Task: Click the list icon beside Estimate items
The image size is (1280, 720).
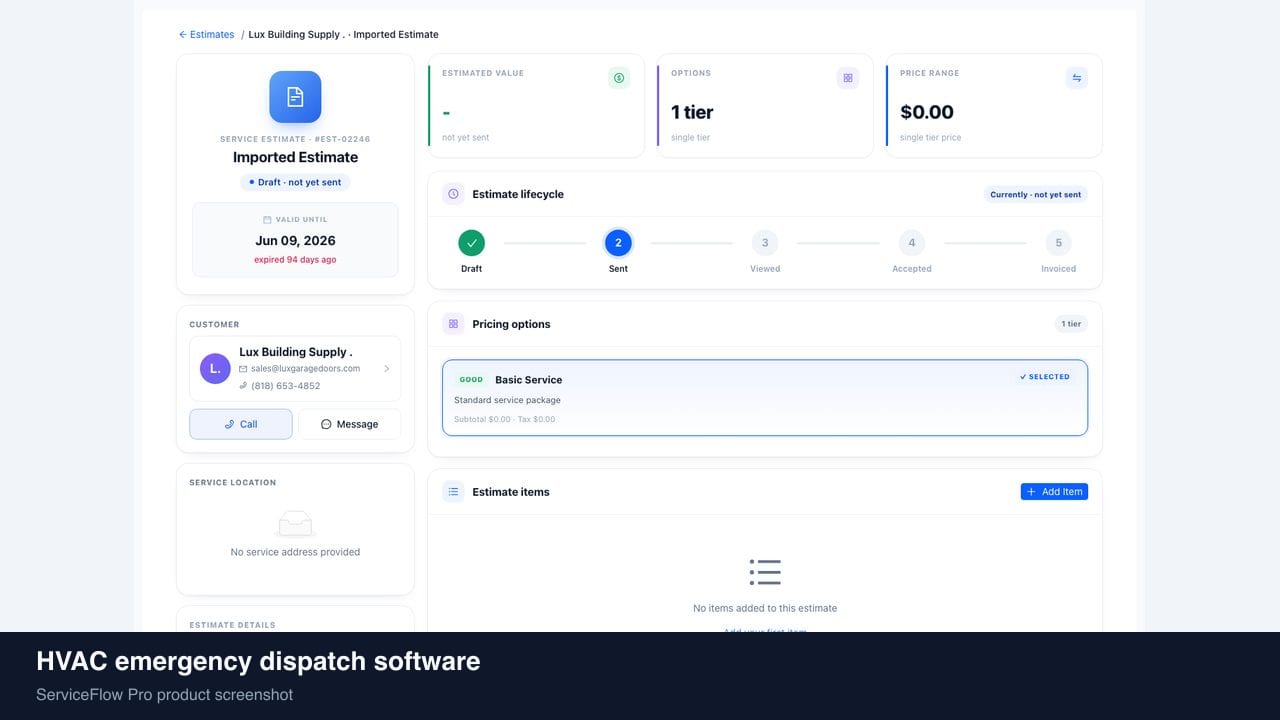Action: pos(453,492)
